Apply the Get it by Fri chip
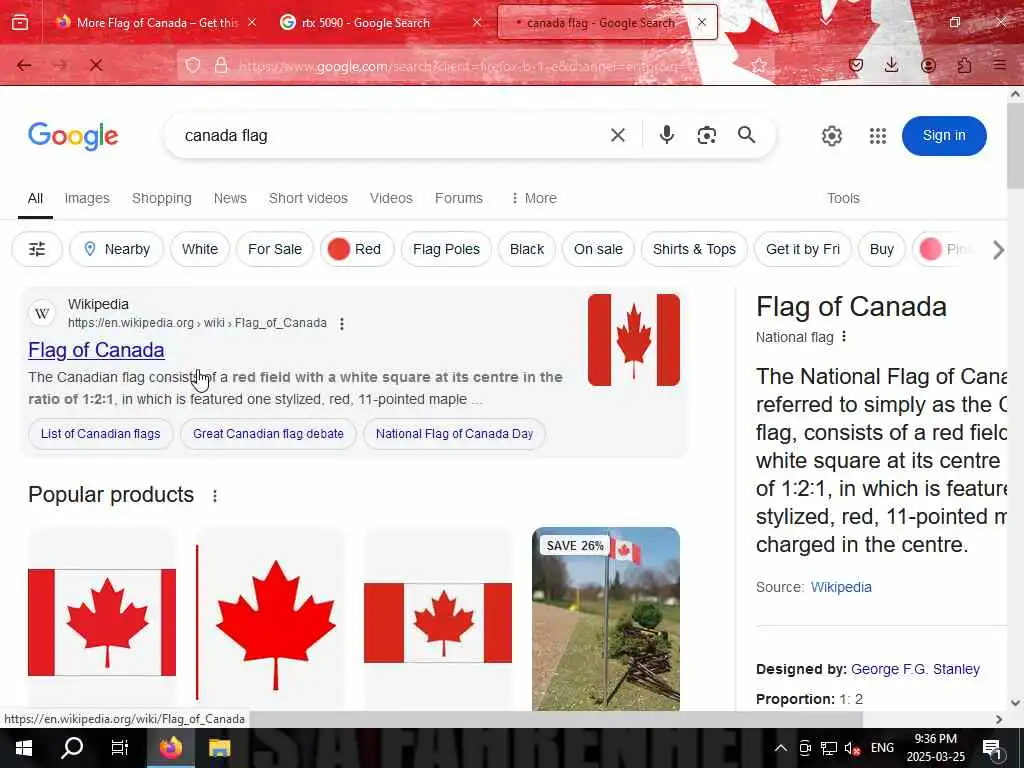The width and height of the screenshot is (1024, 768). pos(803,249)
